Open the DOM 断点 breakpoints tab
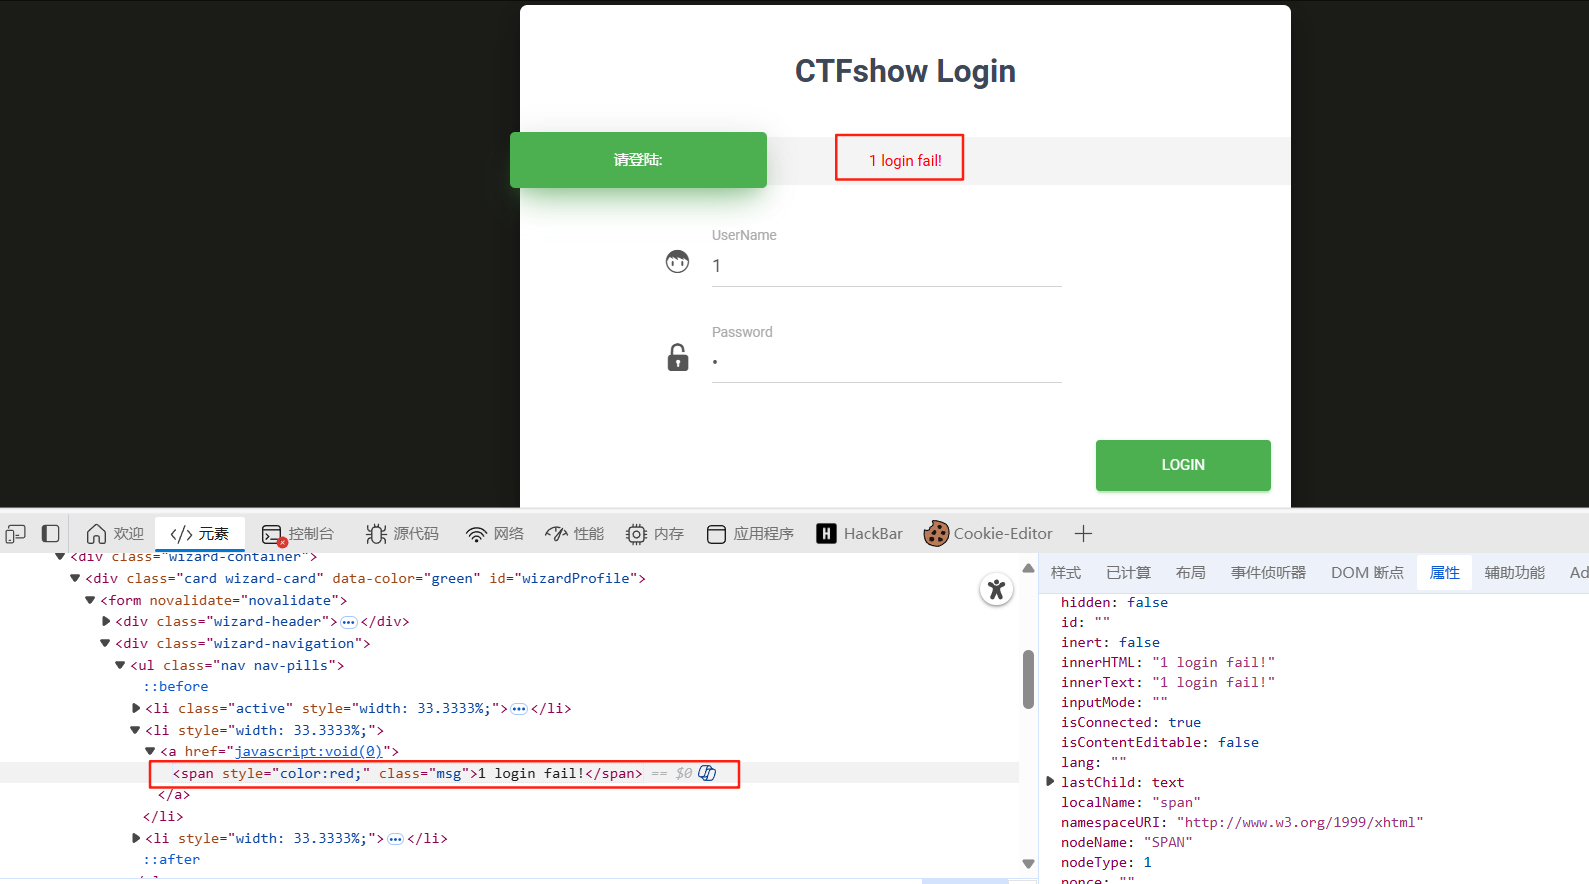 (1367, 573)
